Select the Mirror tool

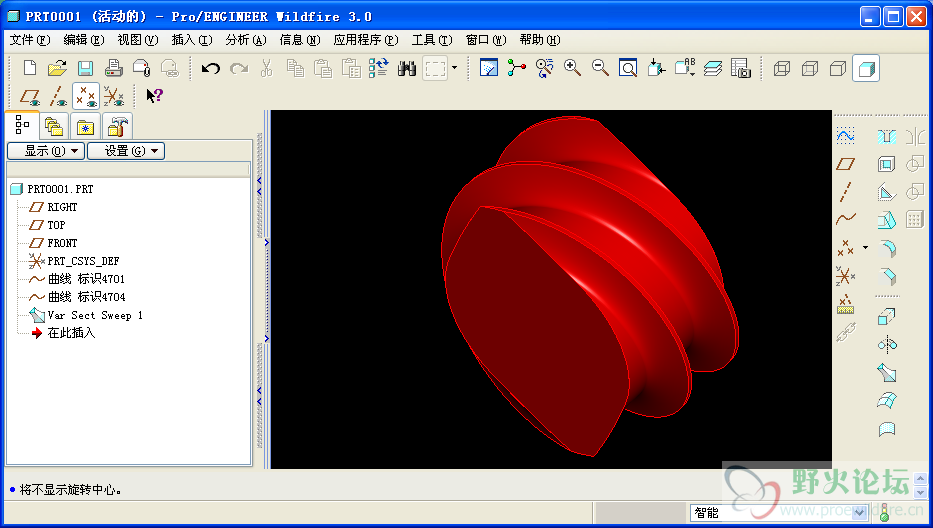click(x=915, y=136)
